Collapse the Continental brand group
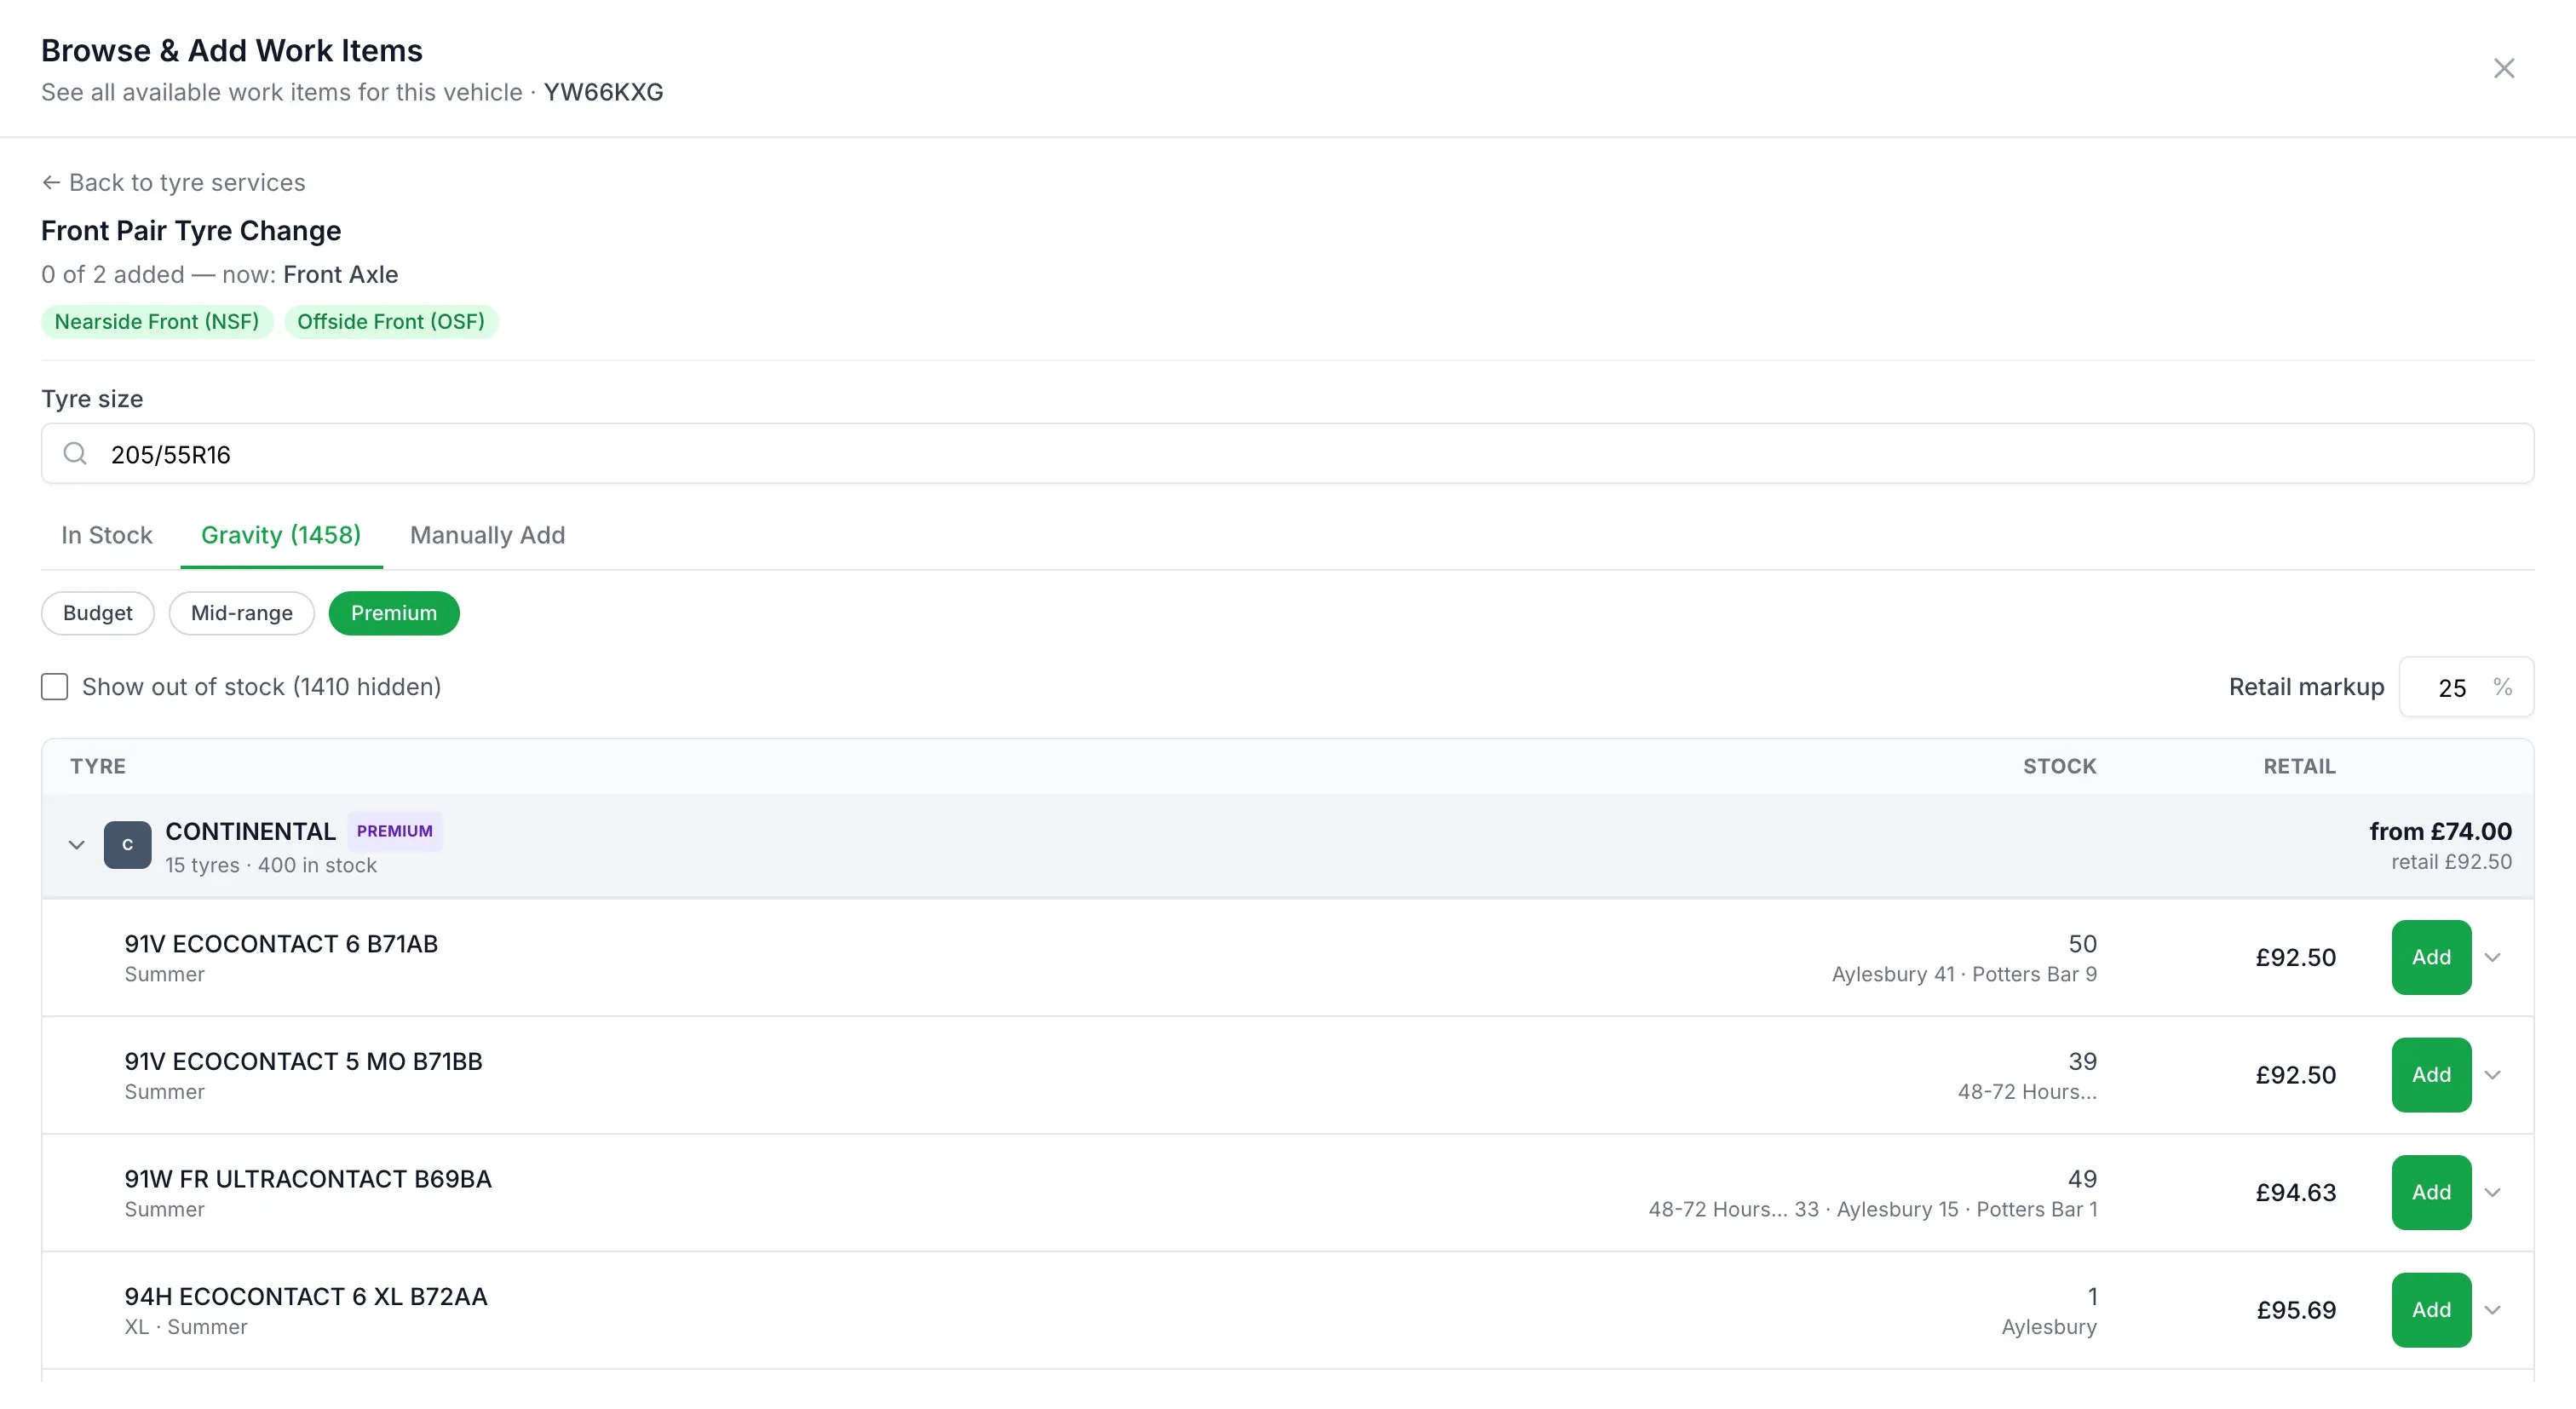 point(76,845)
